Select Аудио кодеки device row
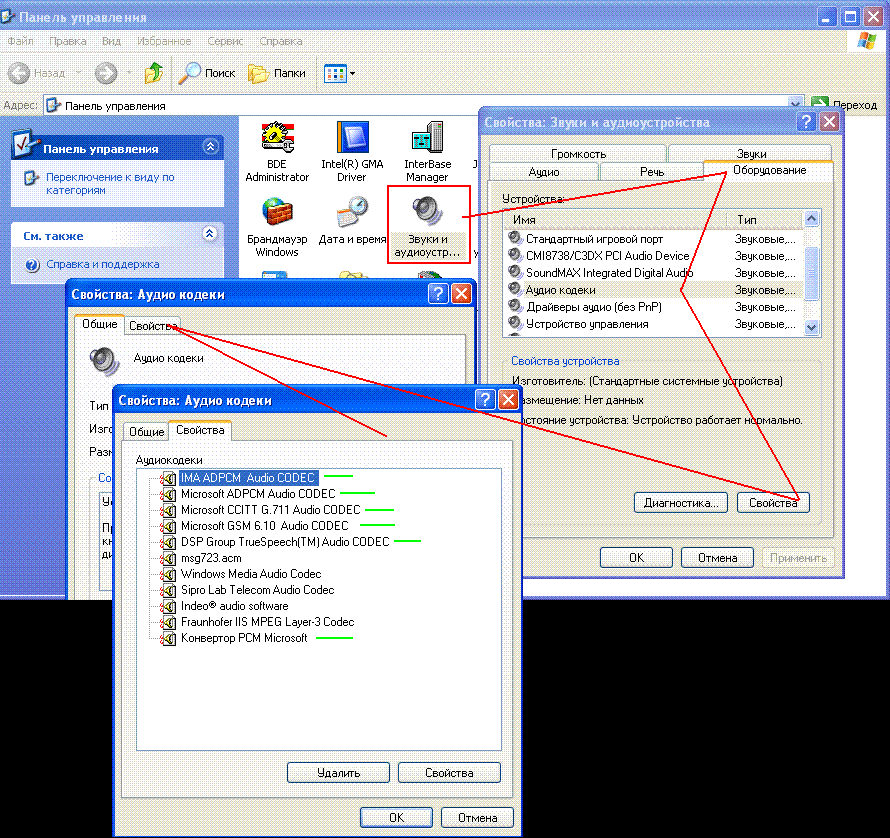This screenshot has width=890, height=838. click(x=654, y=290)
